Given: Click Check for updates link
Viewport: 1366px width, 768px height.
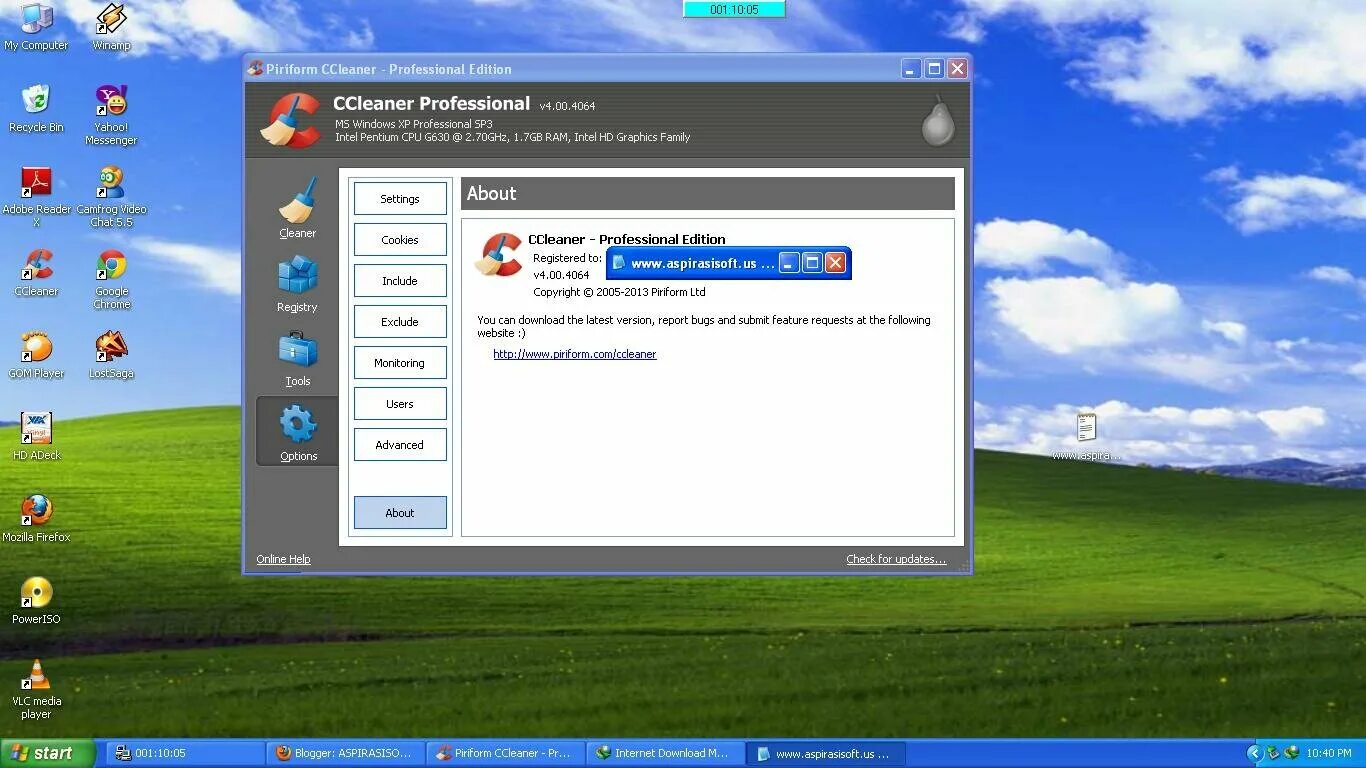Looking at the screenshot, I should point(896,559).
